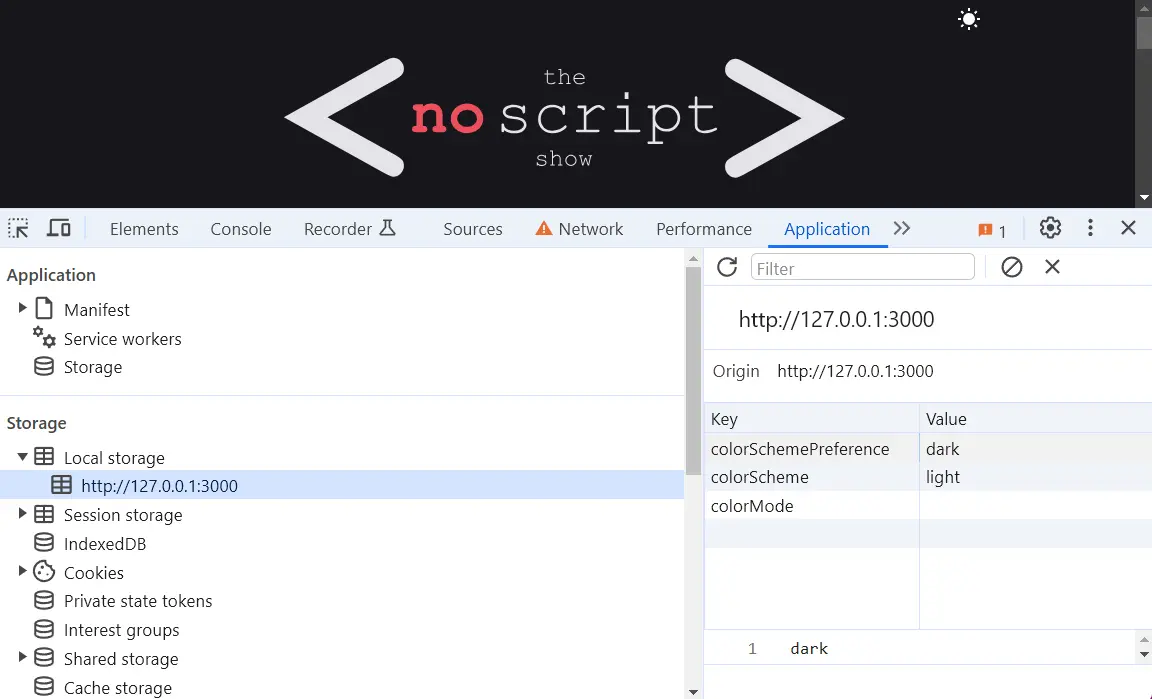Focus the Filter input field

(x=863, y=268)
